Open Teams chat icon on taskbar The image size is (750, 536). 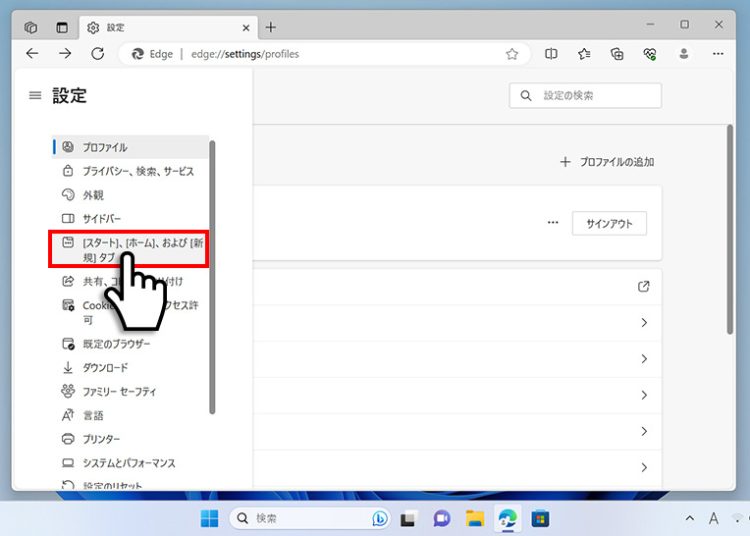click(x=441, y=518)
